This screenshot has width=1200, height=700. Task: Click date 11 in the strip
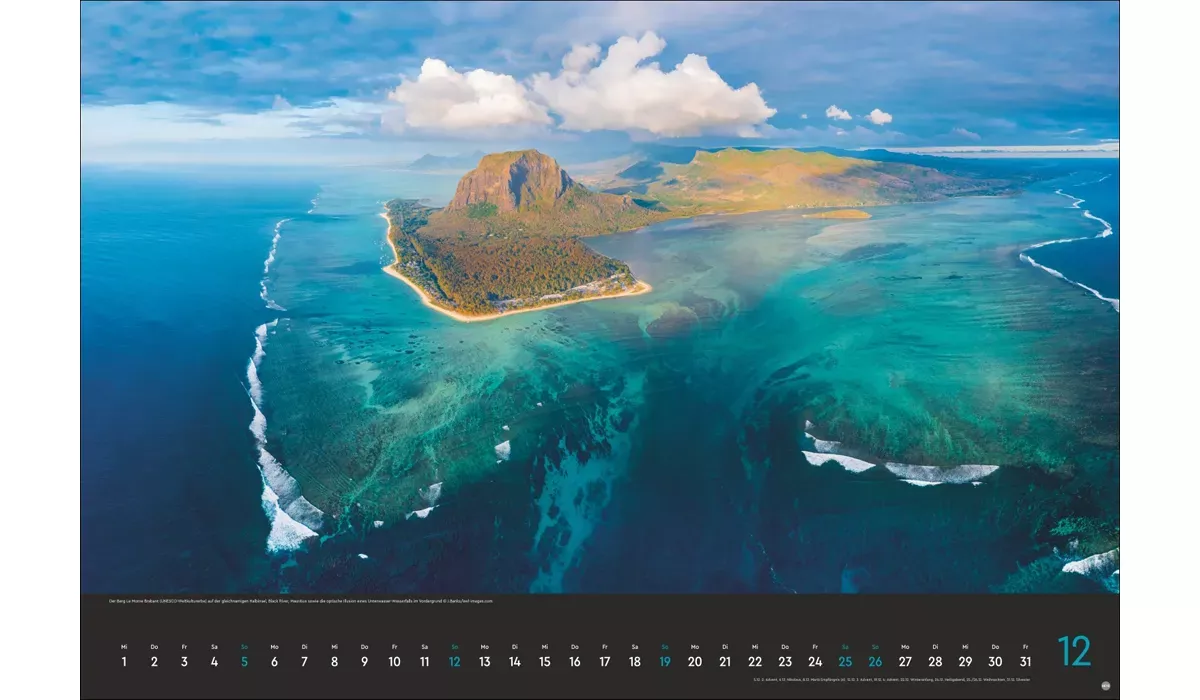click(x=424, y=661)
